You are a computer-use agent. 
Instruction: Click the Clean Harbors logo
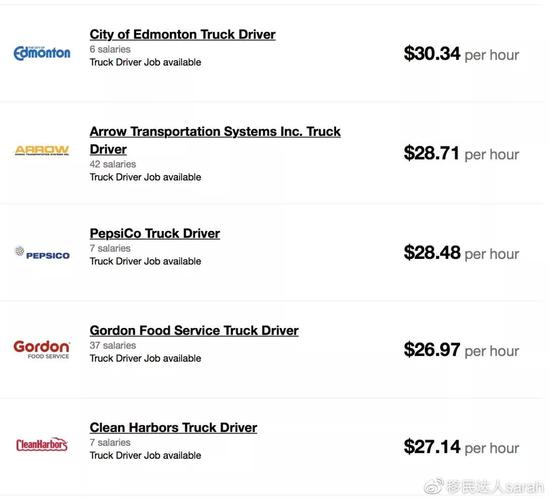pyautogui.click(x=42, y=444)
